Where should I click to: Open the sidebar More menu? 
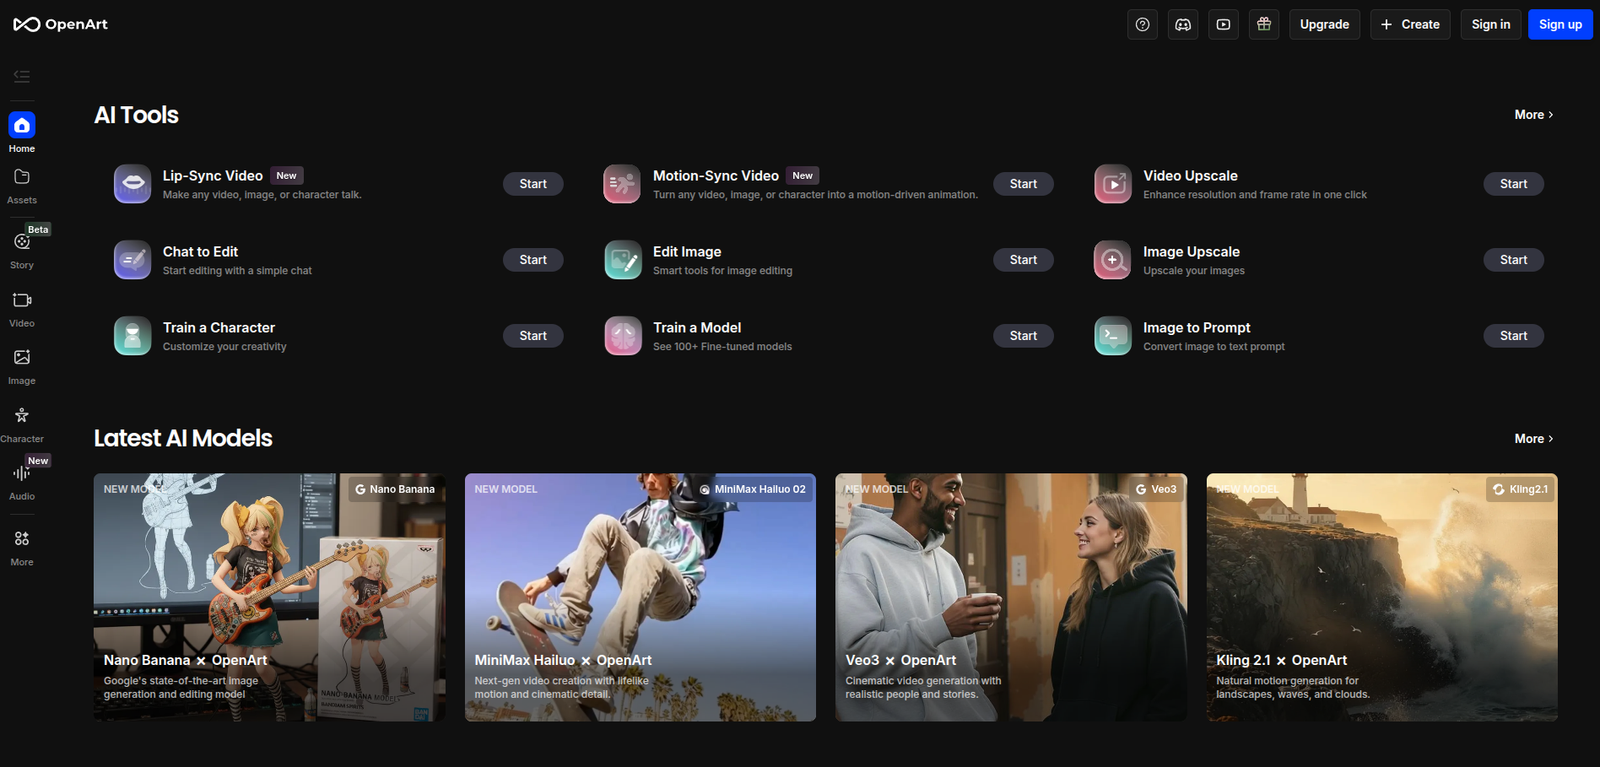coord(22,547)
